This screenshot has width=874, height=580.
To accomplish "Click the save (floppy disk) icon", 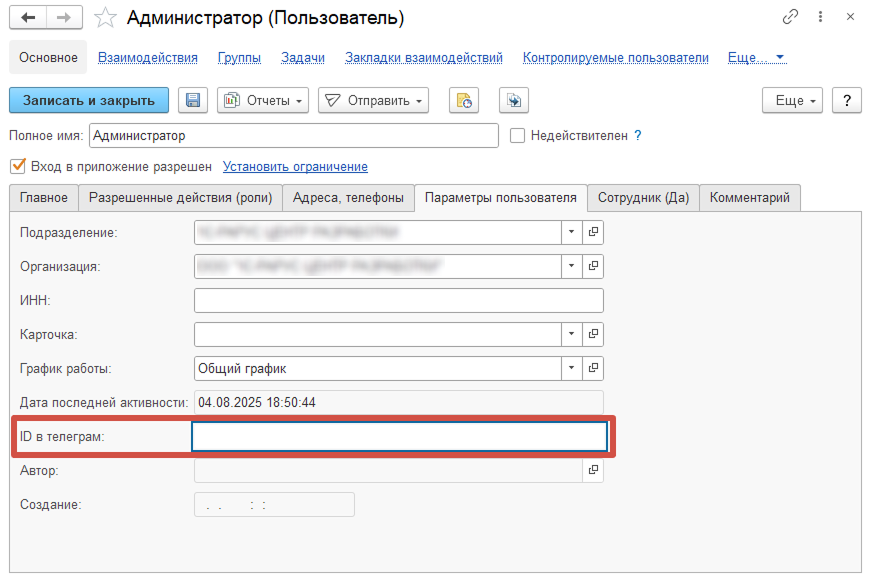I will [x=192, y=100].
